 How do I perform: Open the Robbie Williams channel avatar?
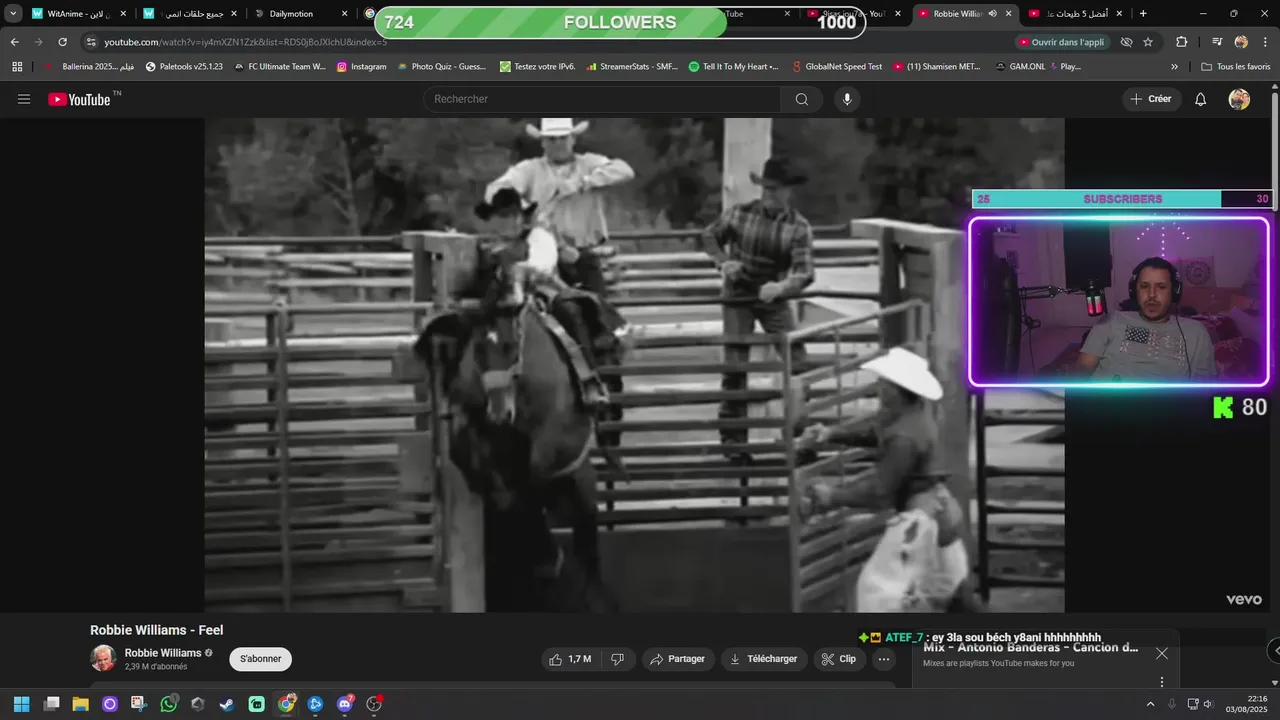point(103,658)
